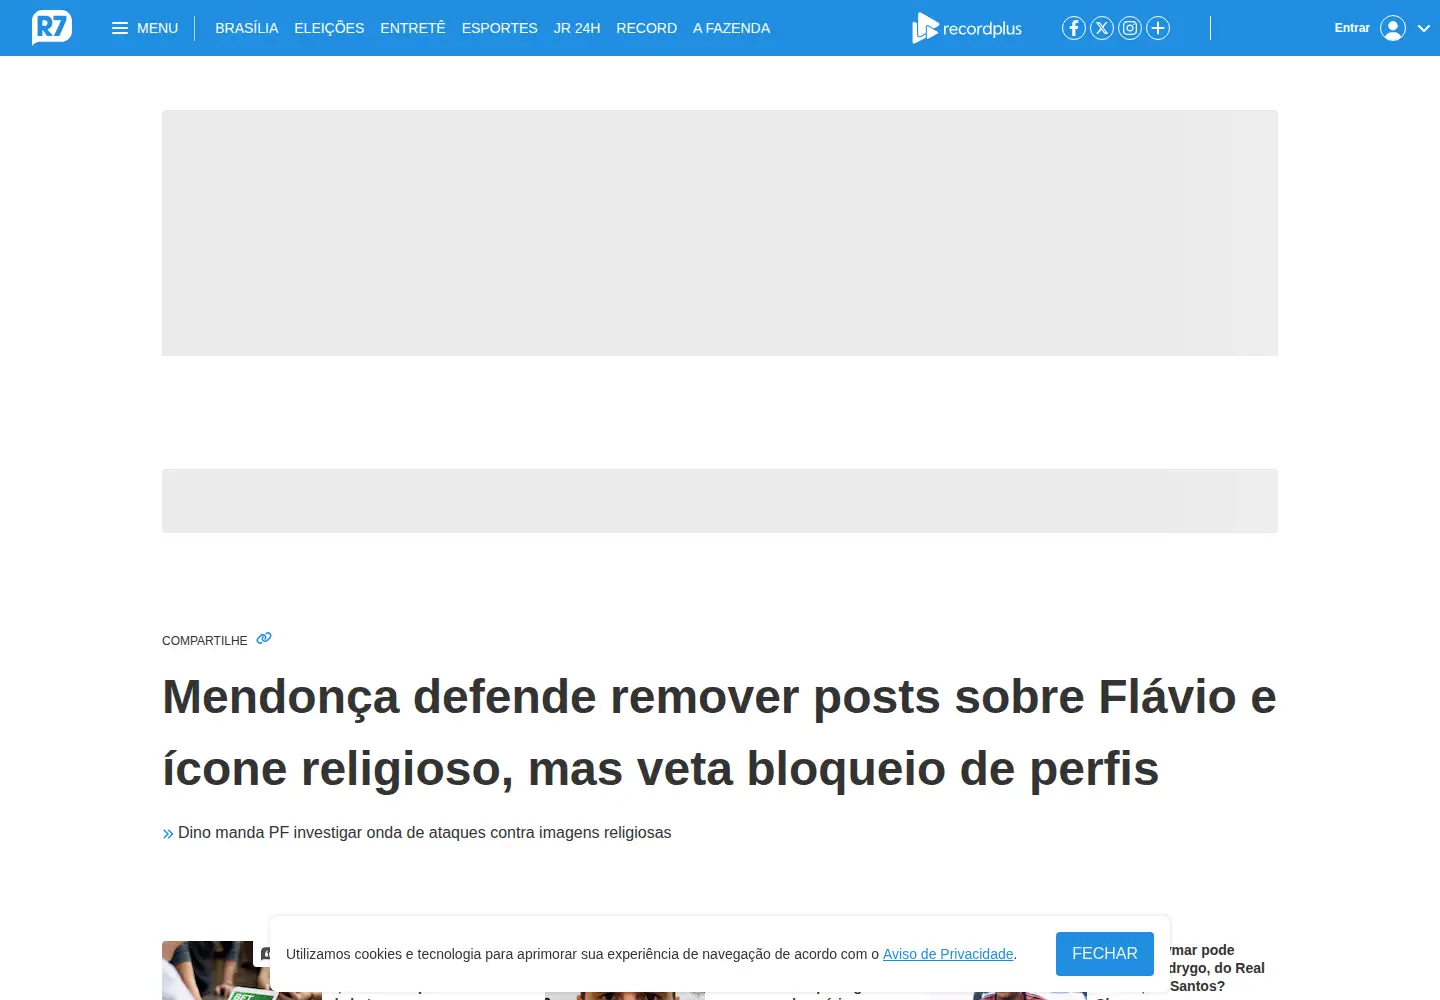Open the Real Santos related story card
The image size is (1440, 1000).
click(1217, 968)
